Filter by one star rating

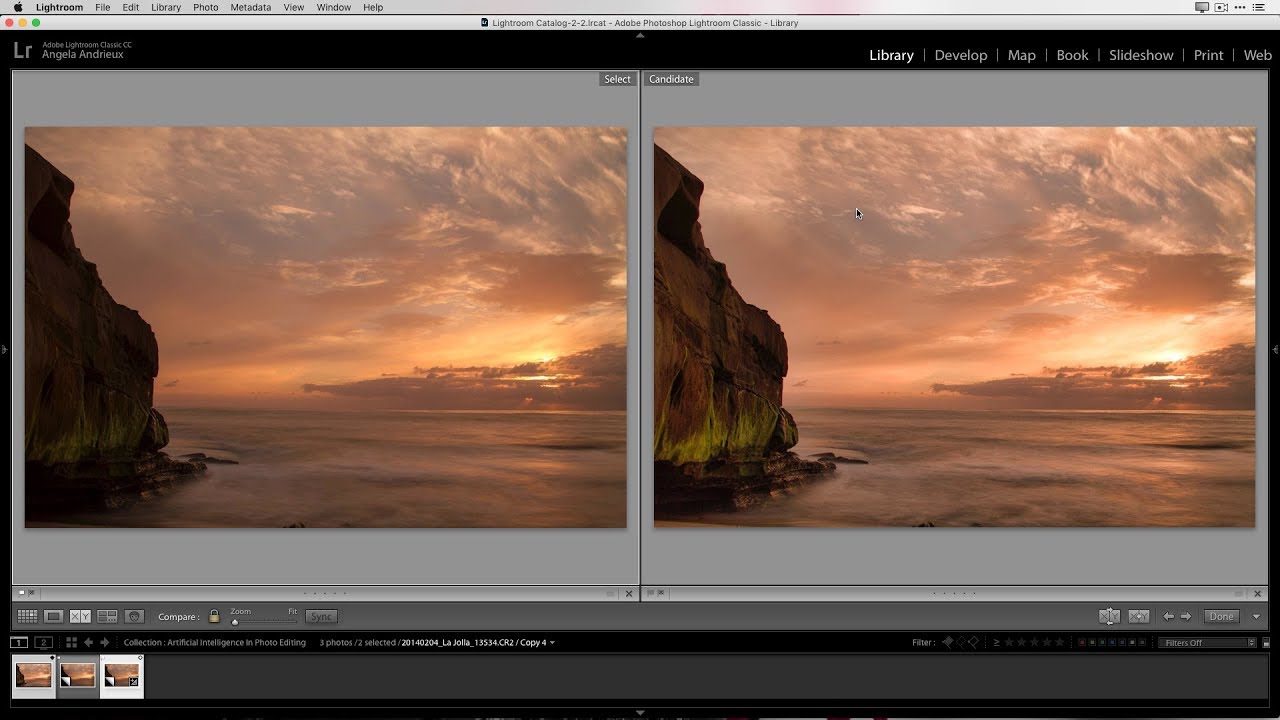pyautogui.click(x=1009, y=642)
